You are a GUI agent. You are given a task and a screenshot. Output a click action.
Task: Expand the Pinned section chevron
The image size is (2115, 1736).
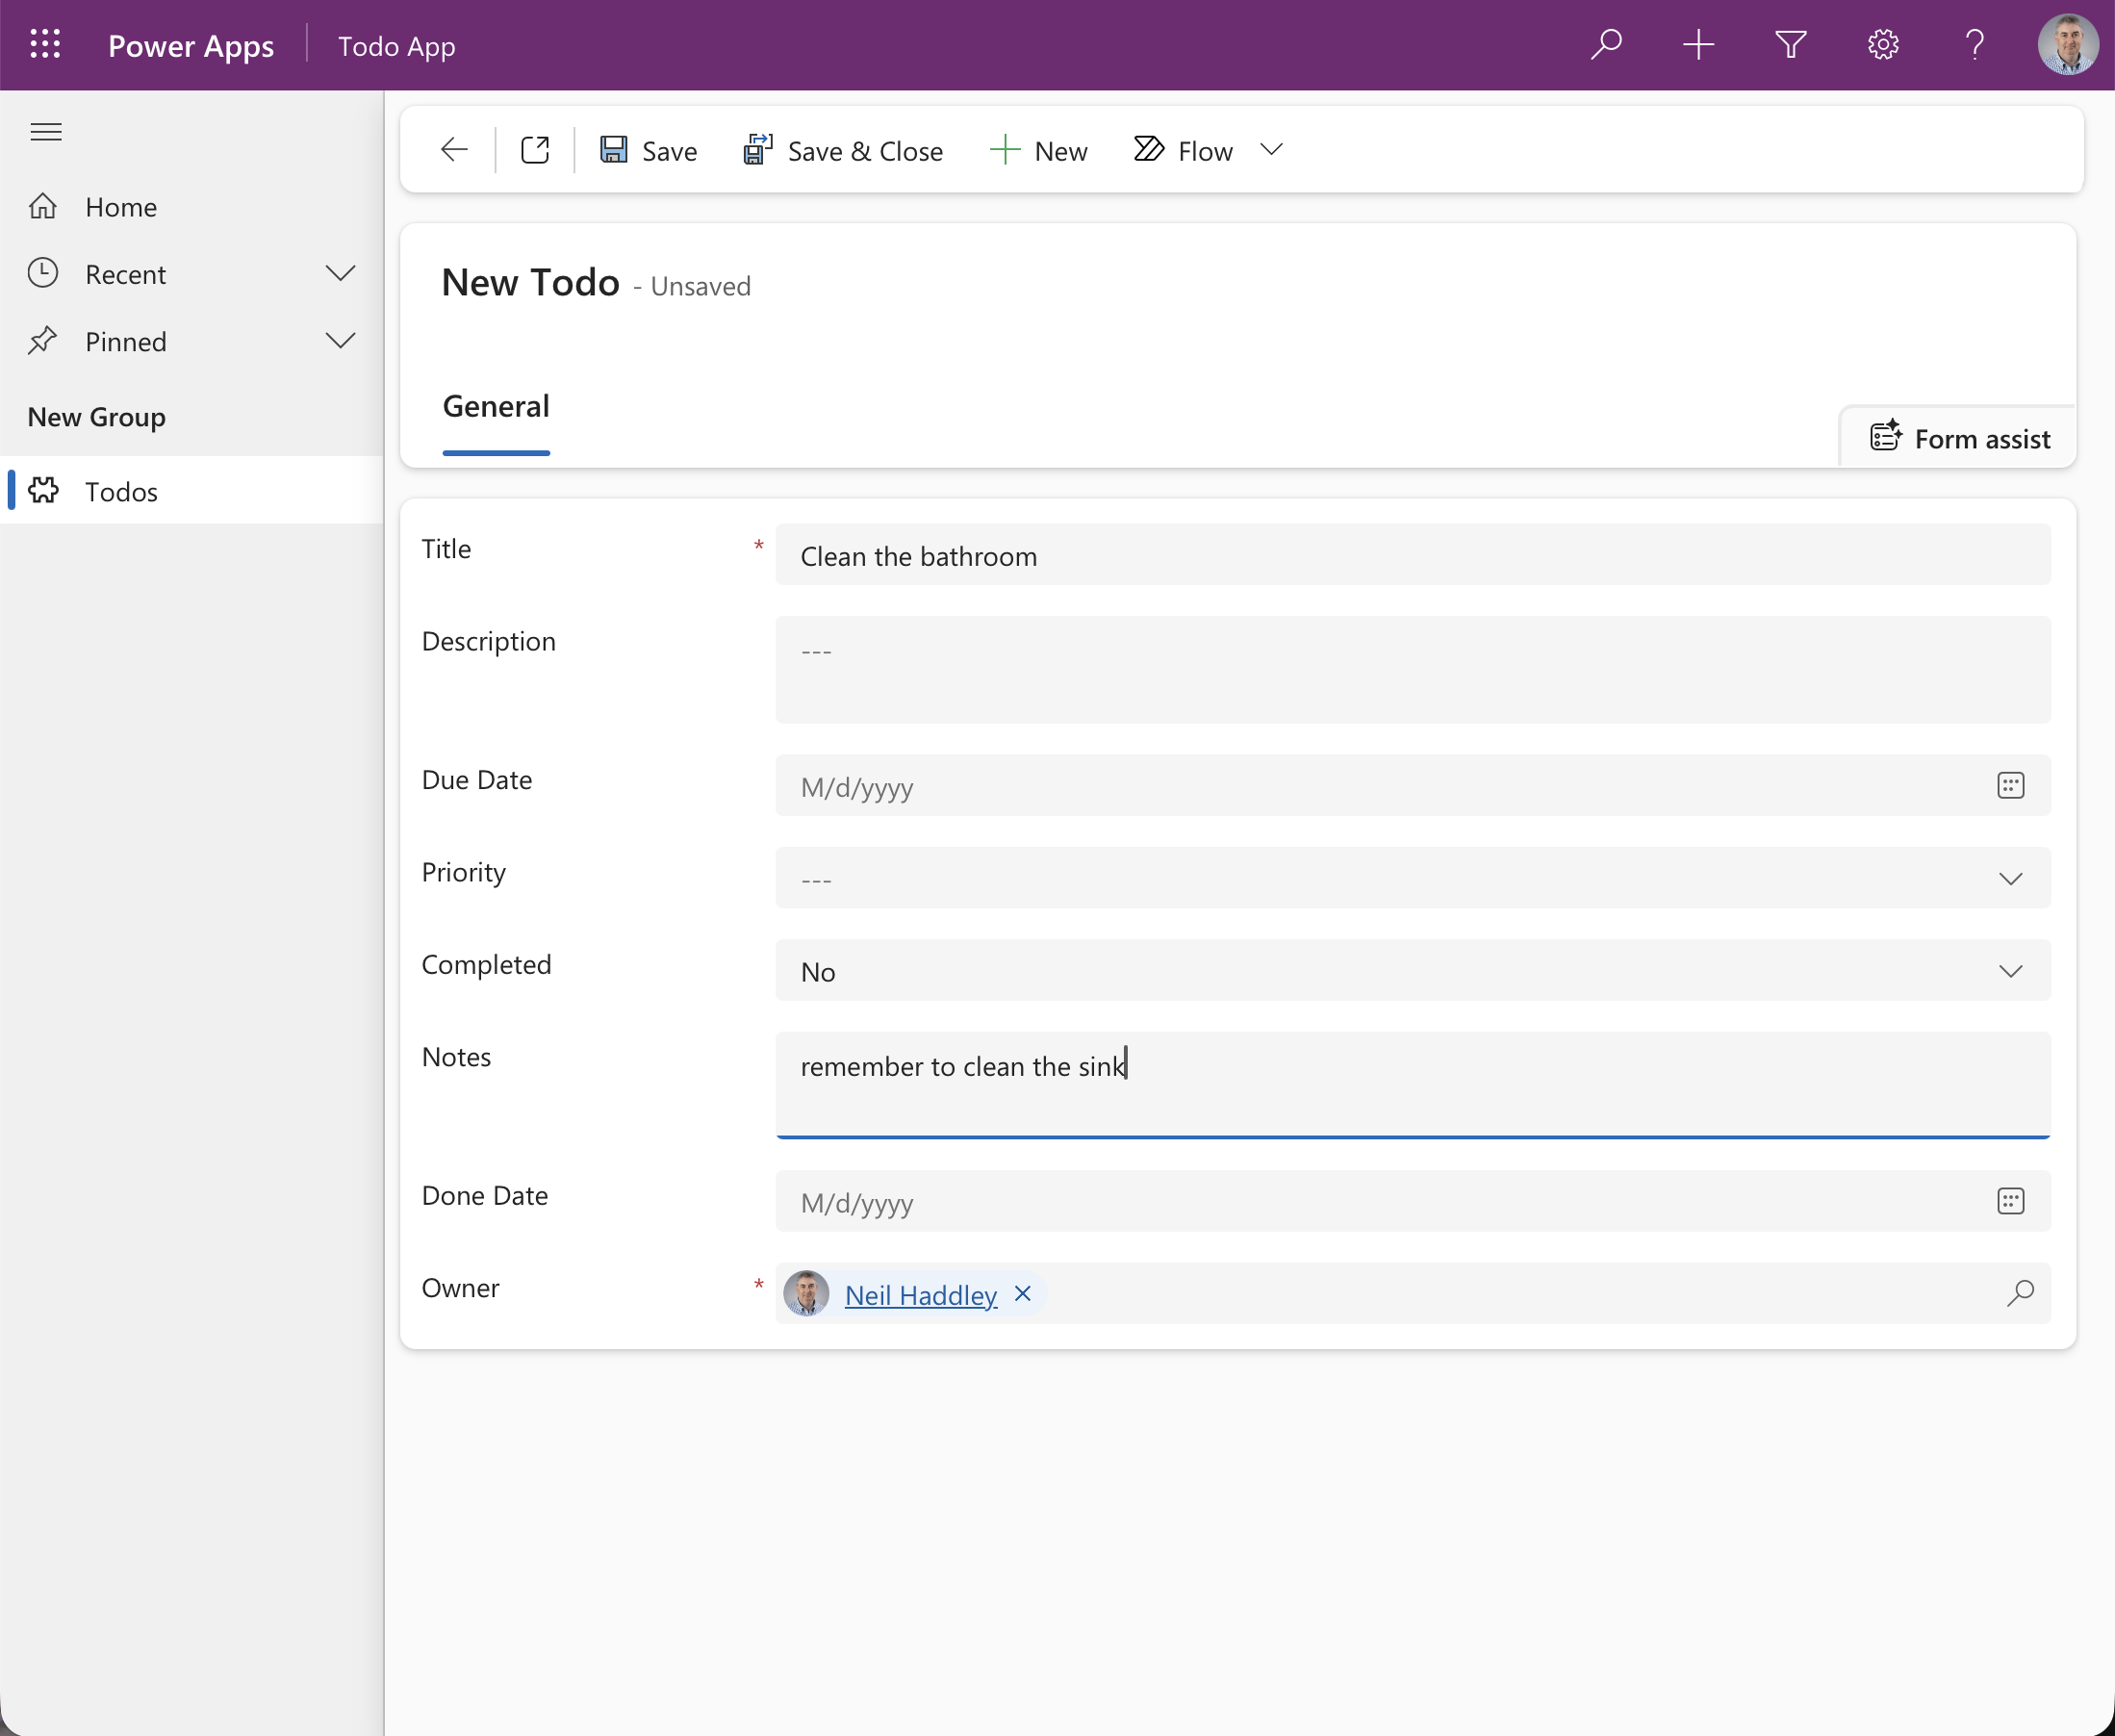pyautogui.click(x=340, y=341)
